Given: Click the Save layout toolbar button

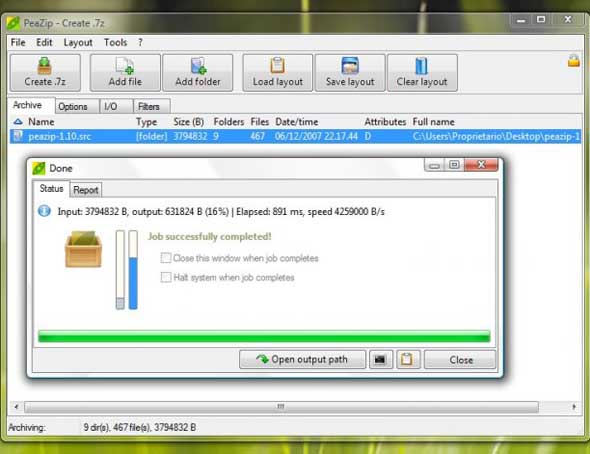Looking at the screenshot, I should pos(350,73).
